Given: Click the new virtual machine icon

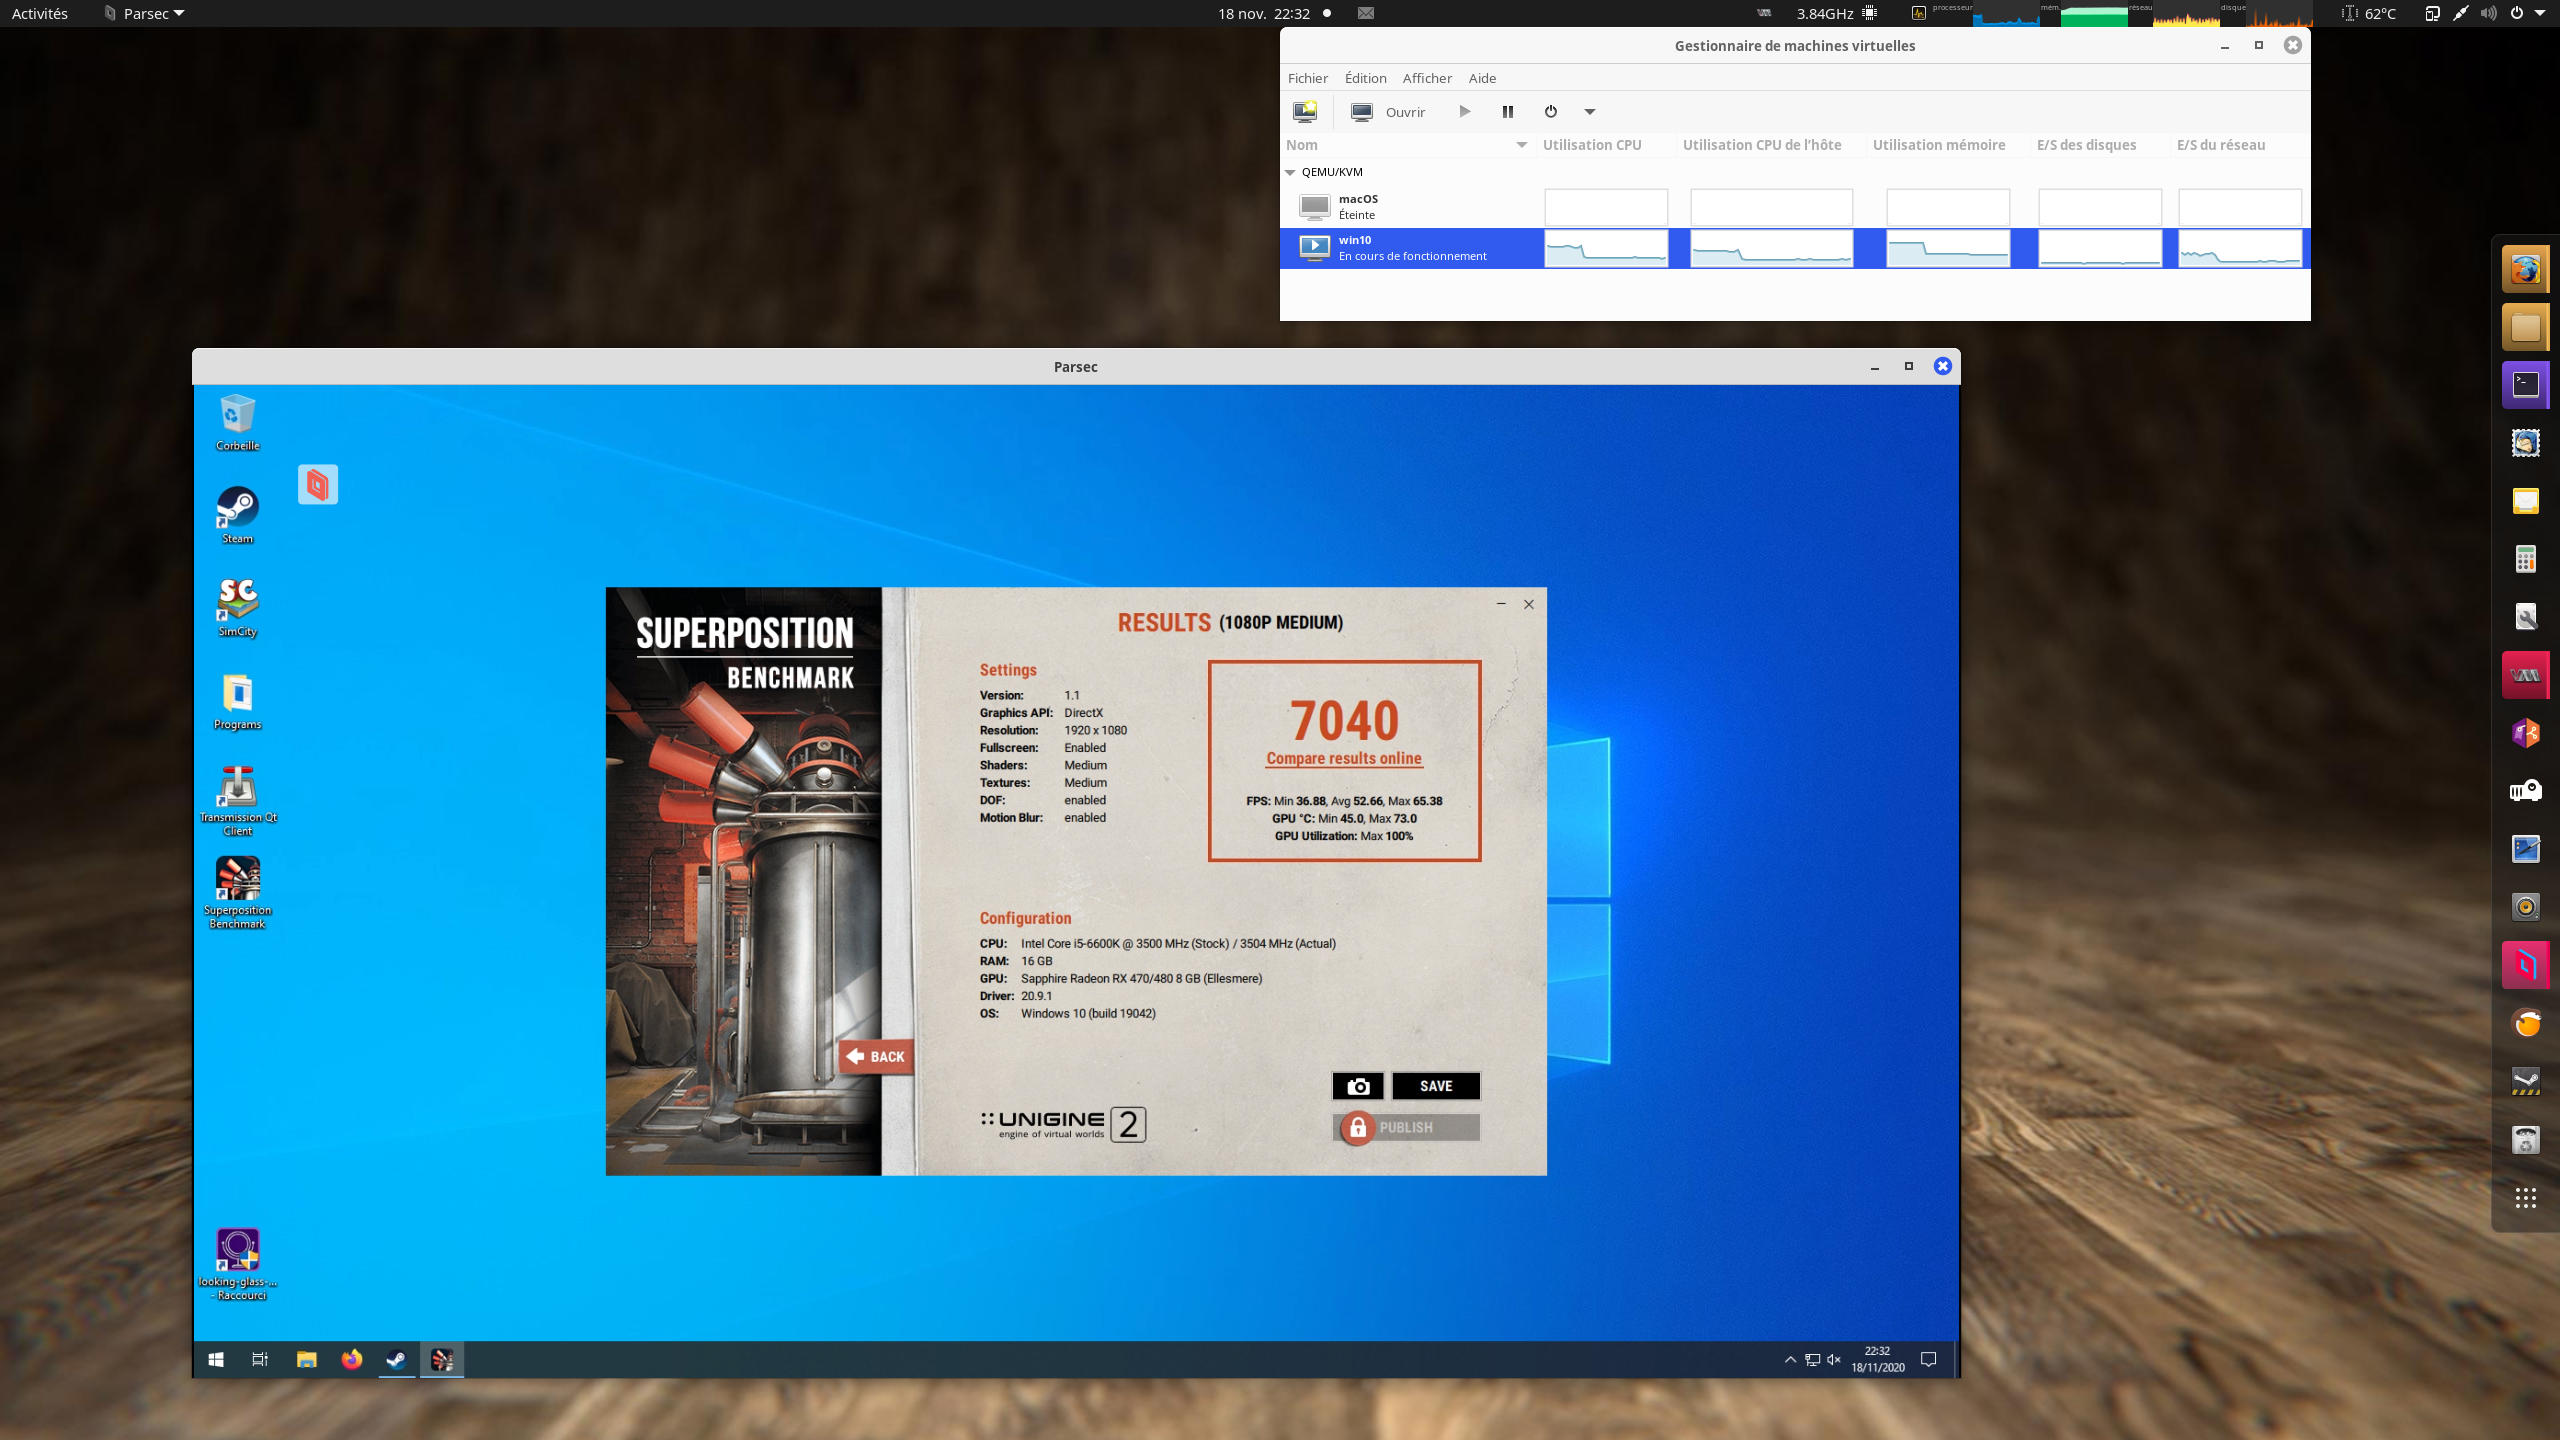Looking at the screenshot, I should (1305, 112).
